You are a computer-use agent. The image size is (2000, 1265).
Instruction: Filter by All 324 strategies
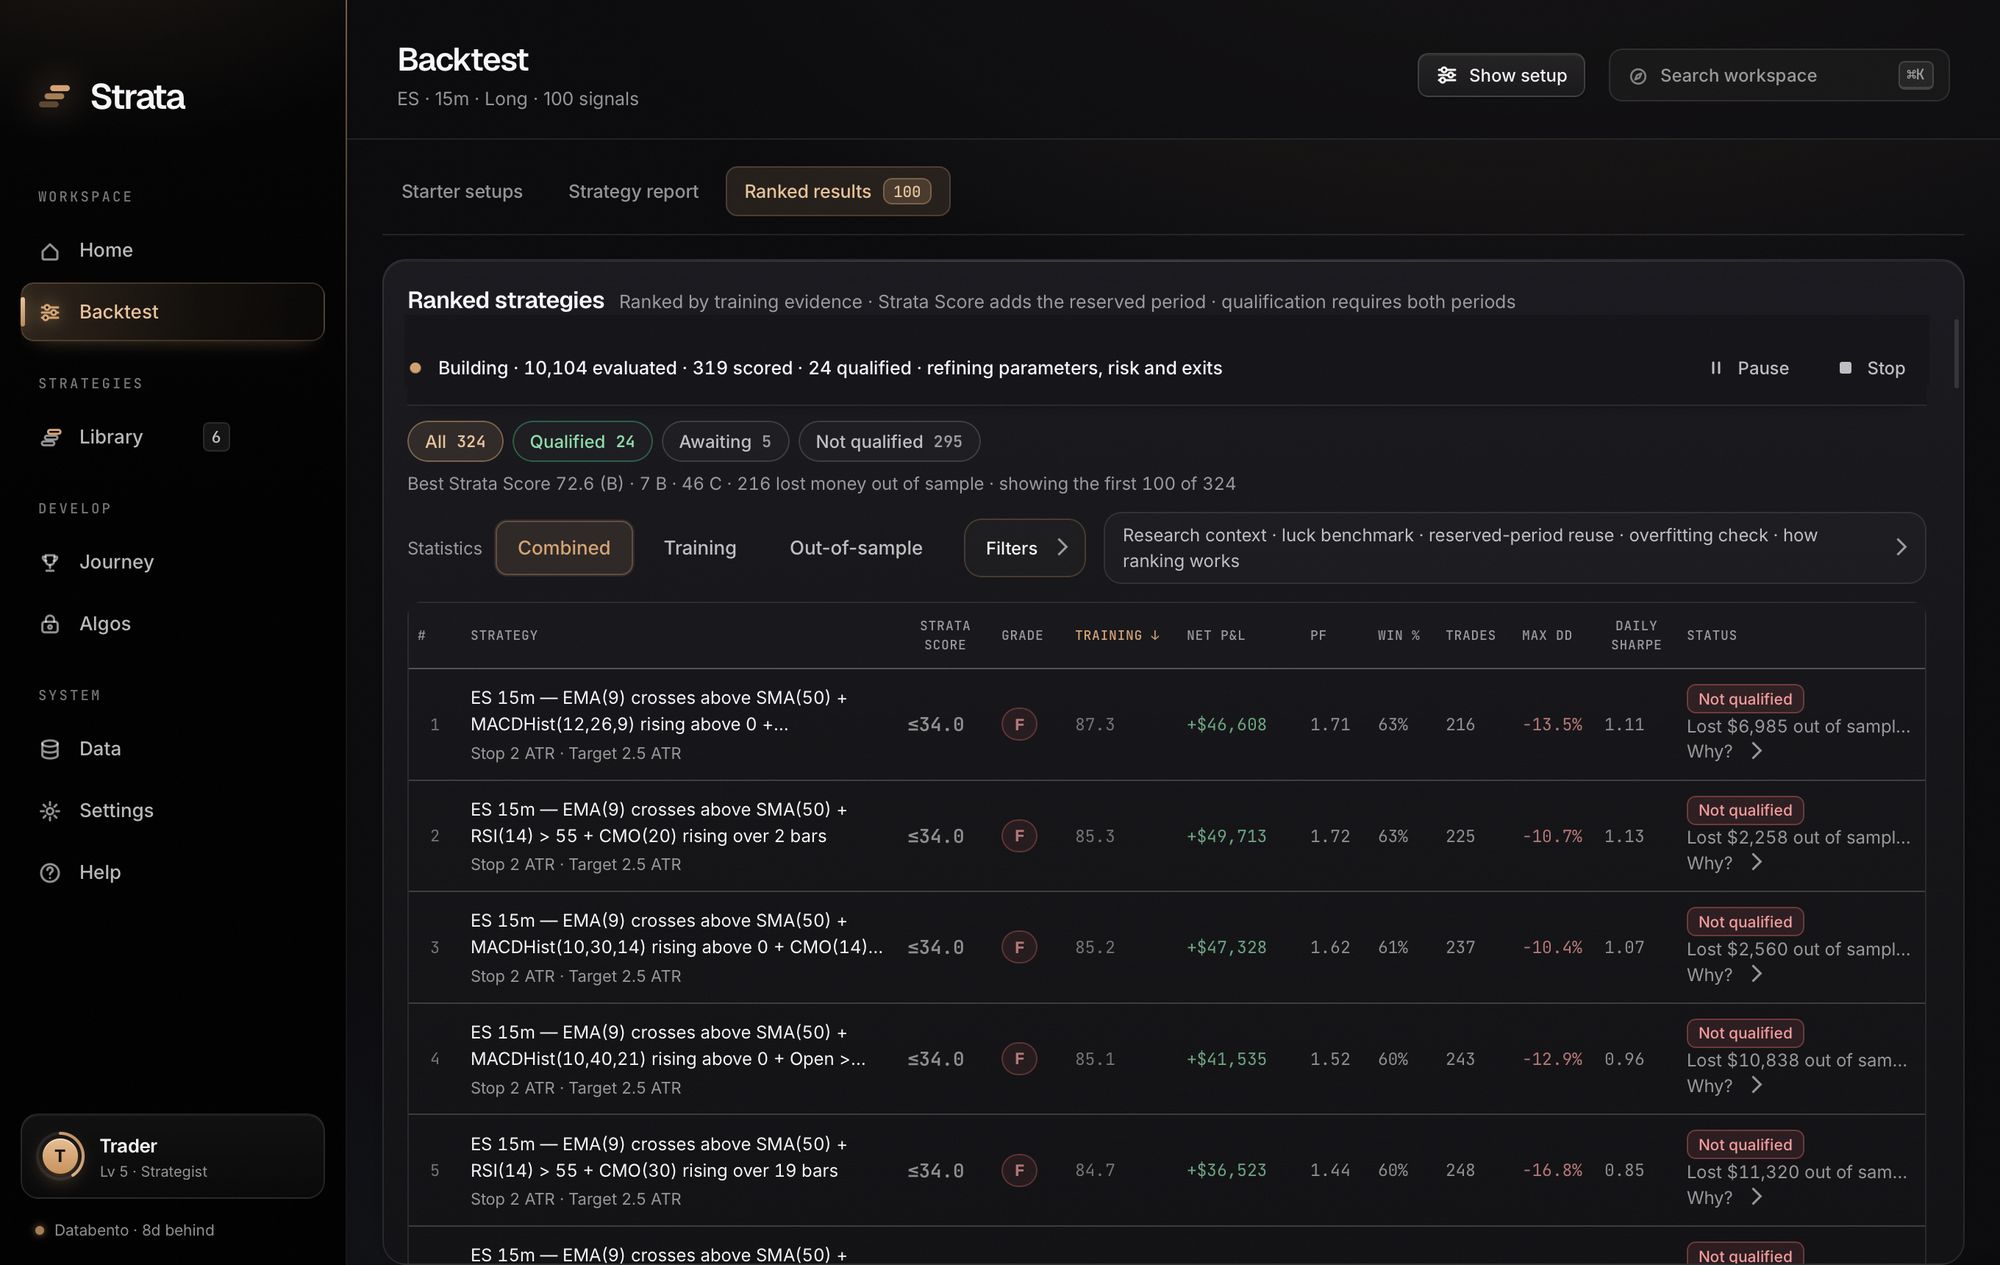[x=455, y=441]
